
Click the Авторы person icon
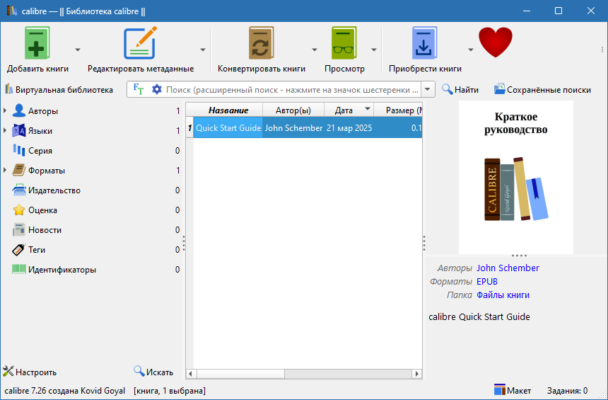(19, 111)
